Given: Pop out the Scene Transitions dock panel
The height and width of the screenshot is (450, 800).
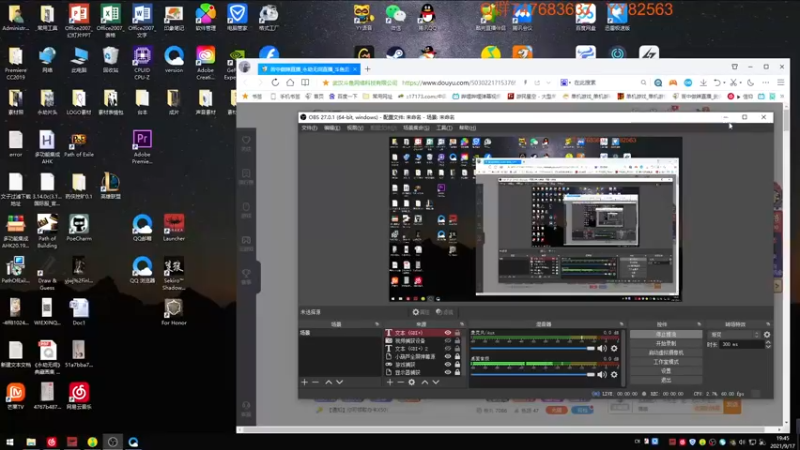Looking at the screenshot, I should 768,324.
